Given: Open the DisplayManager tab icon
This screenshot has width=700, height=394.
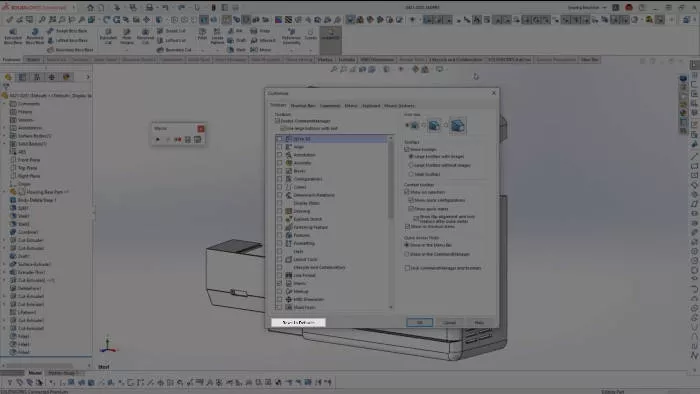Looking at the screenshot, I should click(x=67, y=77).
